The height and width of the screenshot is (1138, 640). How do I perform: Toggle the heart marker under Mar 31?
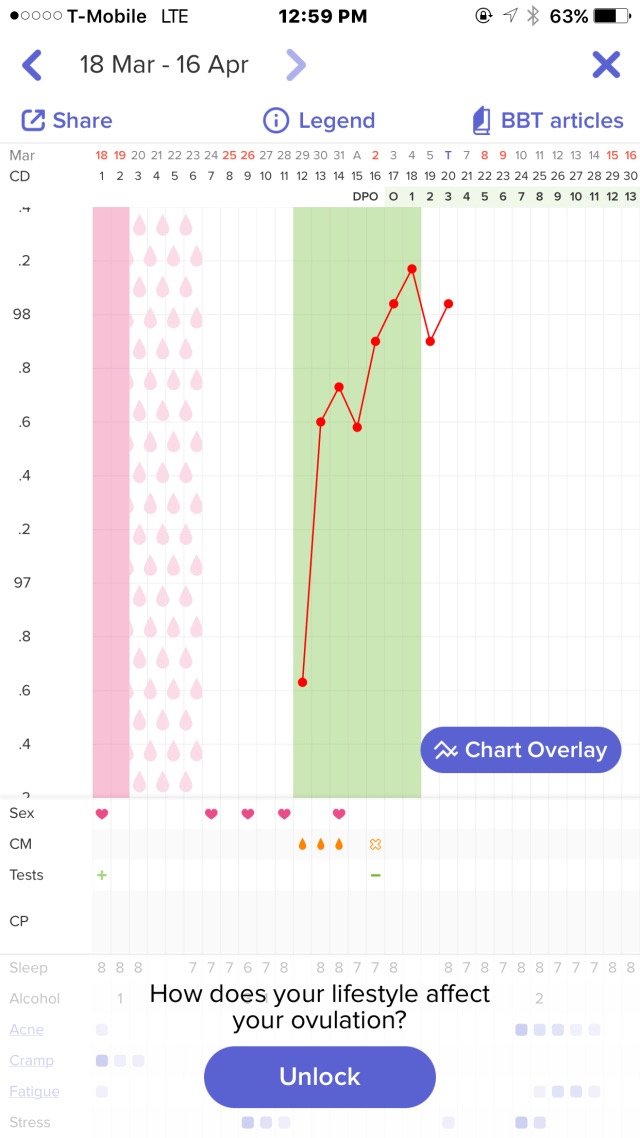[338, 813]
